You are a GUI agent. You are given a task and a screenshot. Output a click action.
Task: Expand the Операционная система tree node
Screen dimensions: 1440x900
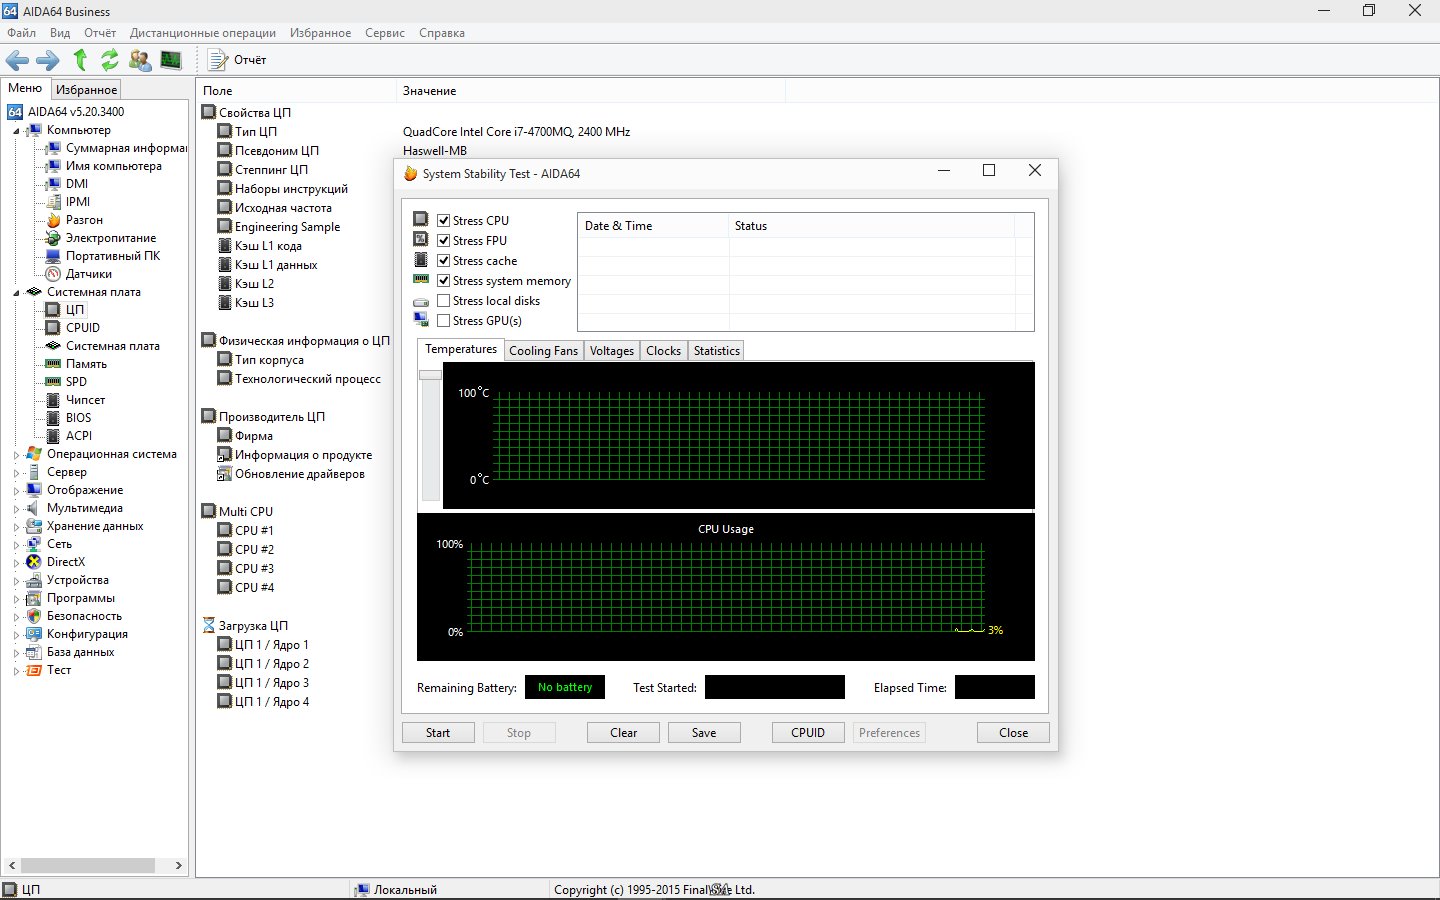point(16,455)
